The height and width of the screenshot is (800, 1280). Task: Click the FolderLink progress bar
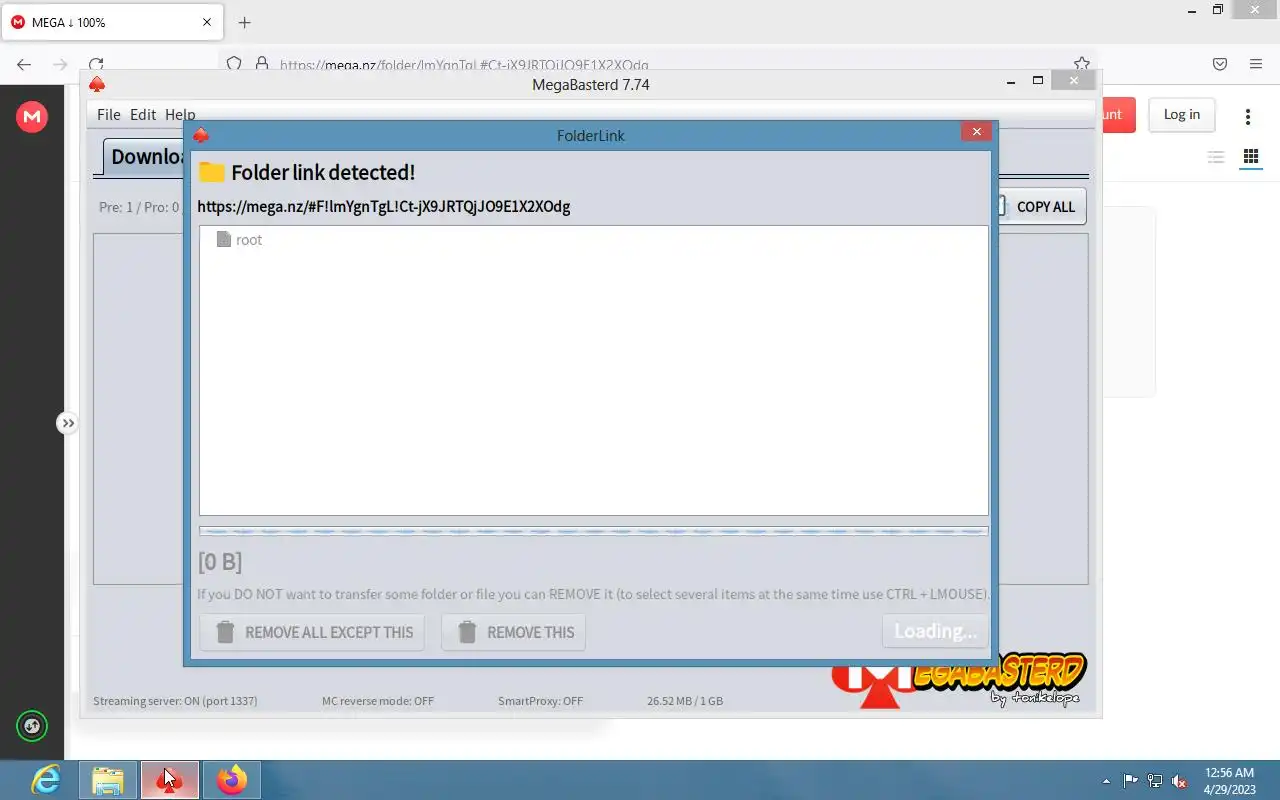pyautogui.click(x=593, y=532)
